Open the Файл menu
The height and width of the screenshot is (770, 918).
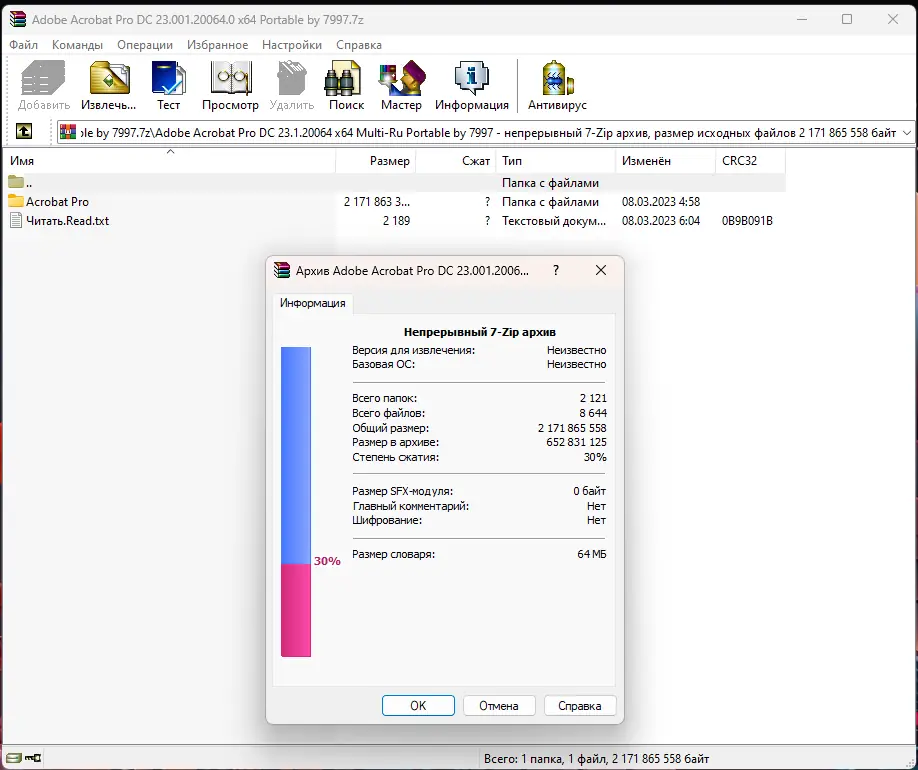[x=23, y=45]
